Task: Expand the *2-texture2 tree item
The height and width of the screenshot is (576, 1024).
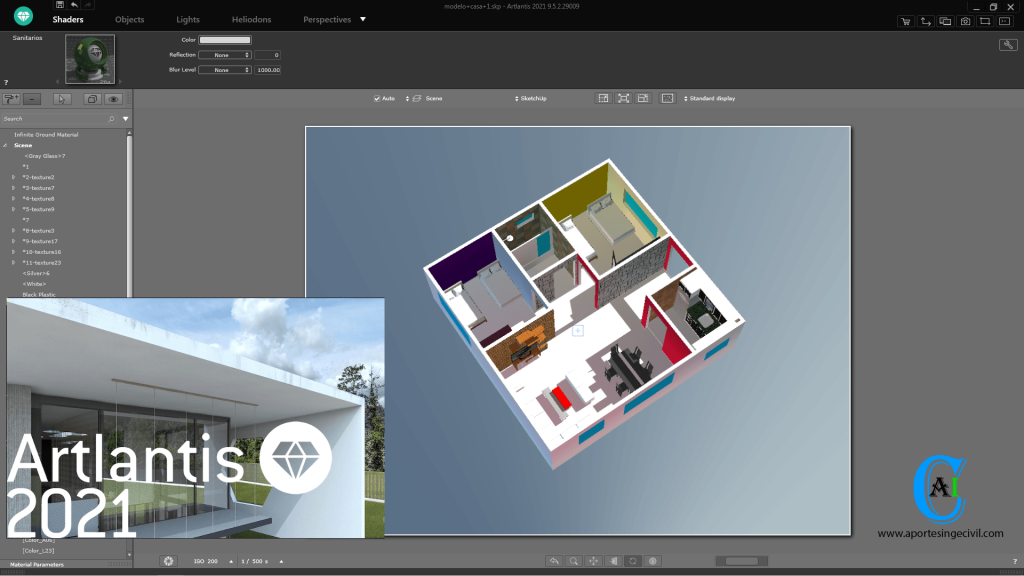Action: tap(14, 177)
